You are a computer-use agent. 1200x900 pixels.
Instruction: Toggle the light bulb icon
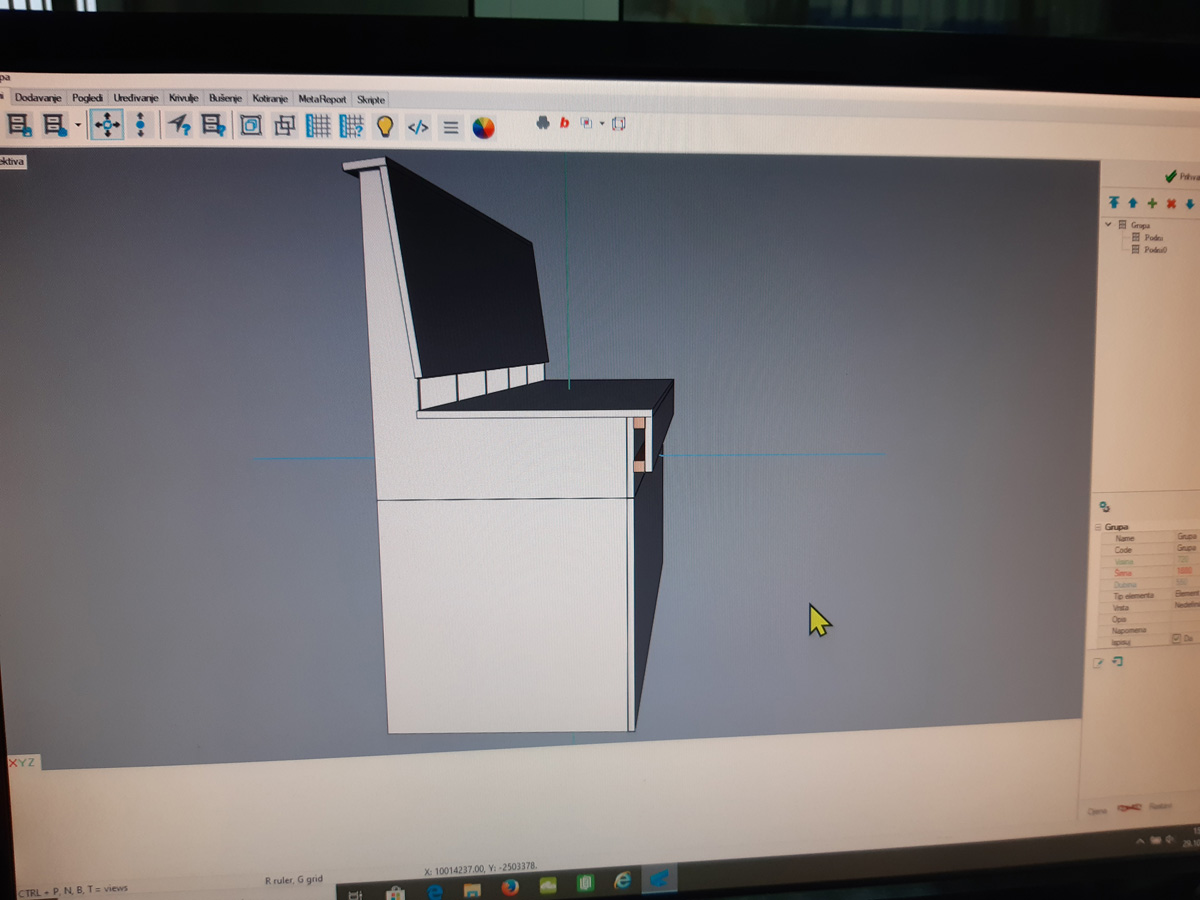point(385,126)
